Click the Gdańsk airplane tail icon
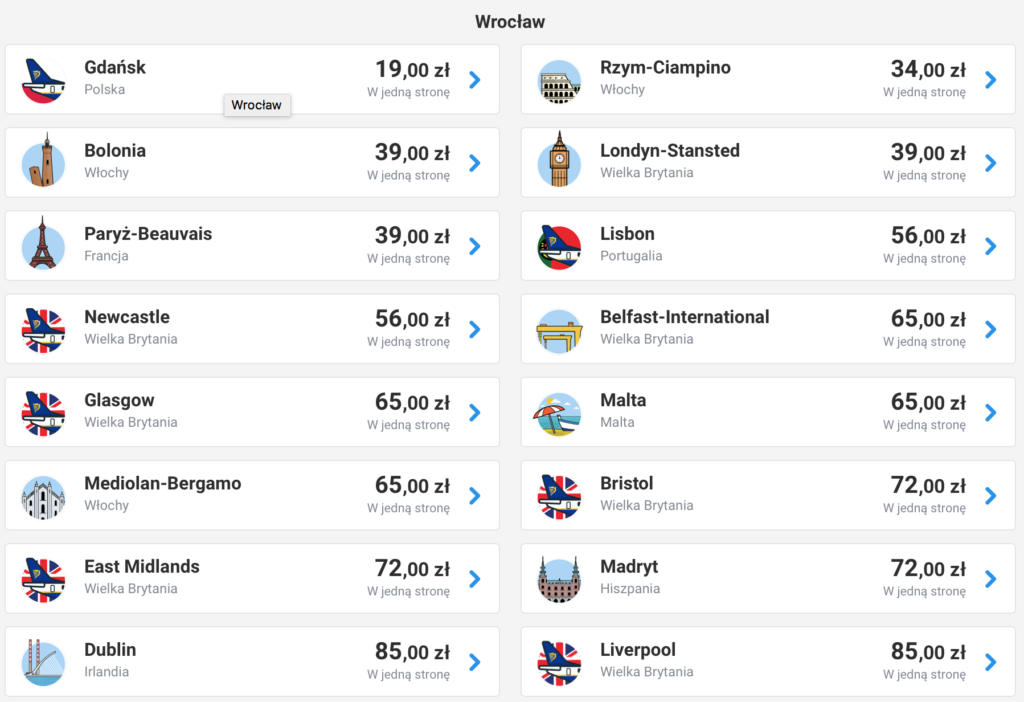This screenshot has width=1024, height=702. click(x=43, y=80)
